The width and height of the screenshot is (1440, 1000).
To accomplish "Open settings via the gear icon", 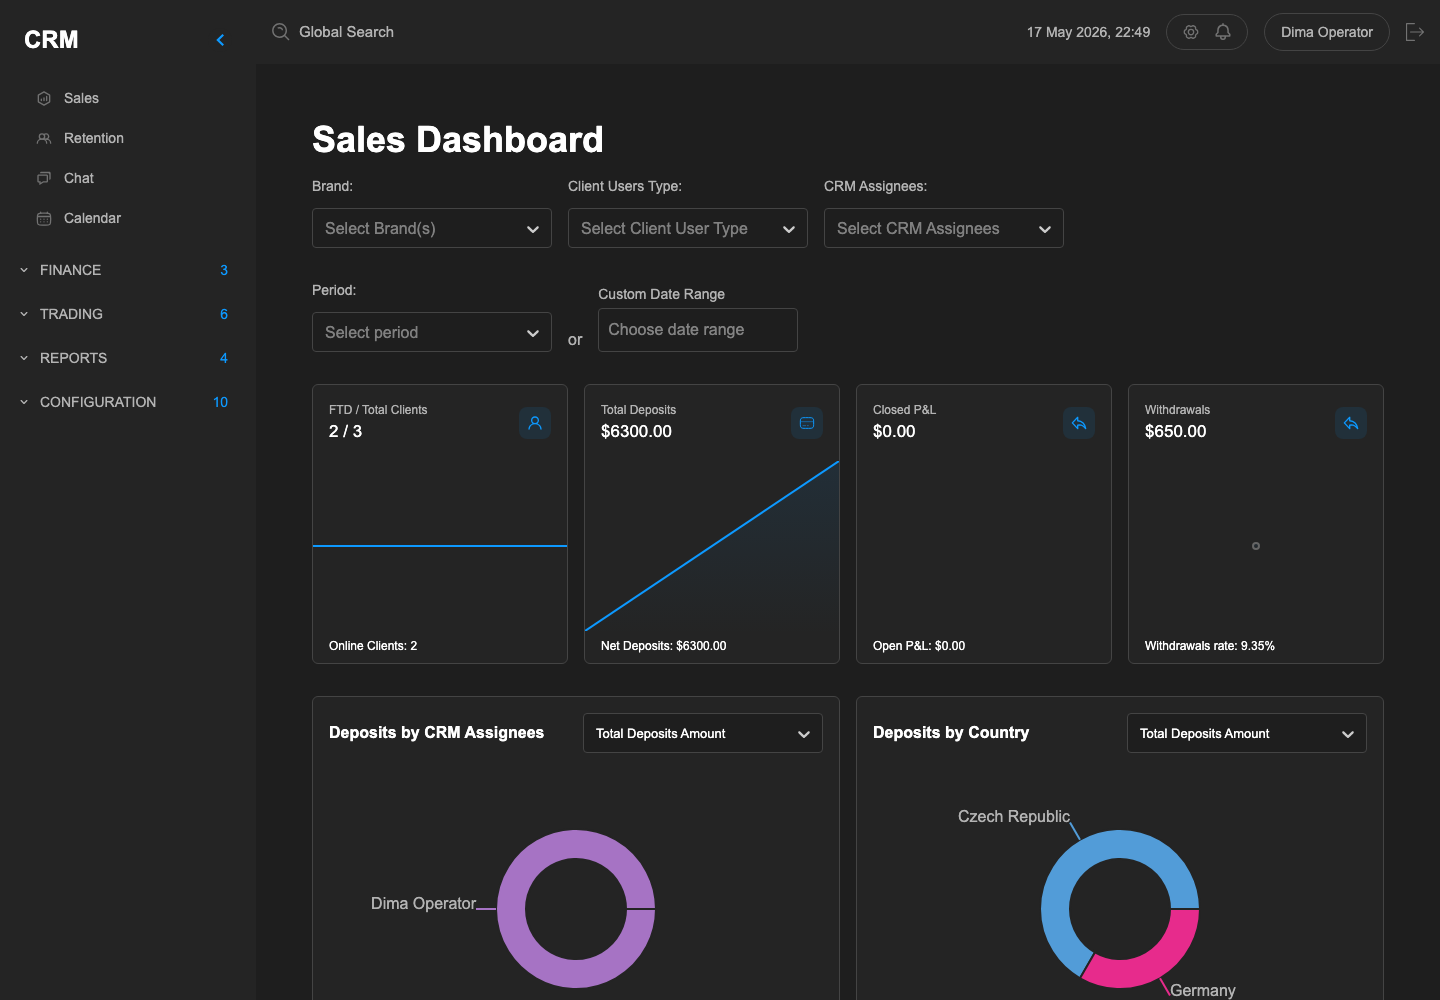I will pos(1191,32).
